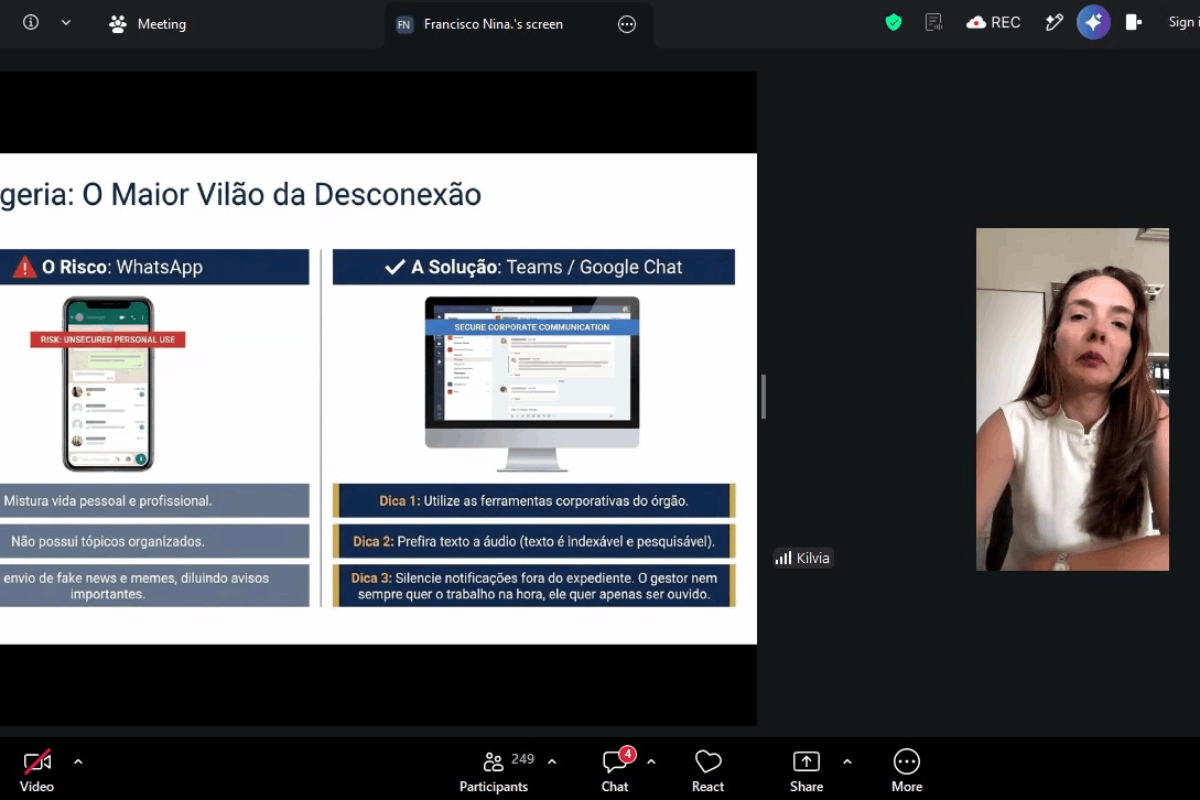Expand video options chevron beside Video

pos(78,762)
